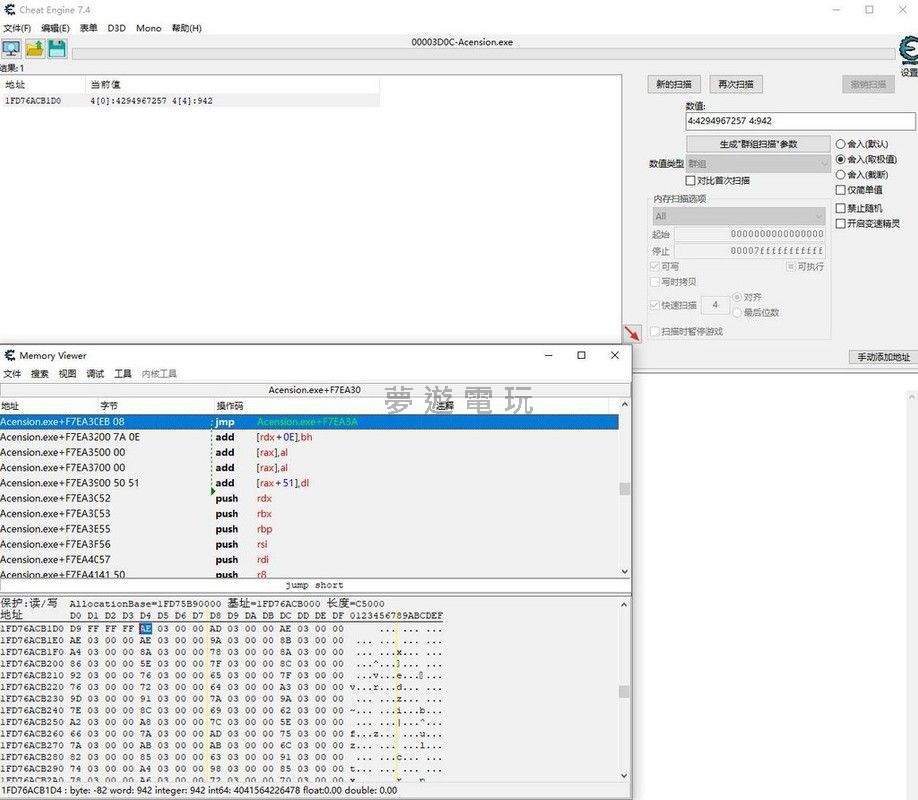Viewport: 918px width, 800px height.
Task: Enable the 对比首次扫描 checkbox
Action: click(690, 181)
